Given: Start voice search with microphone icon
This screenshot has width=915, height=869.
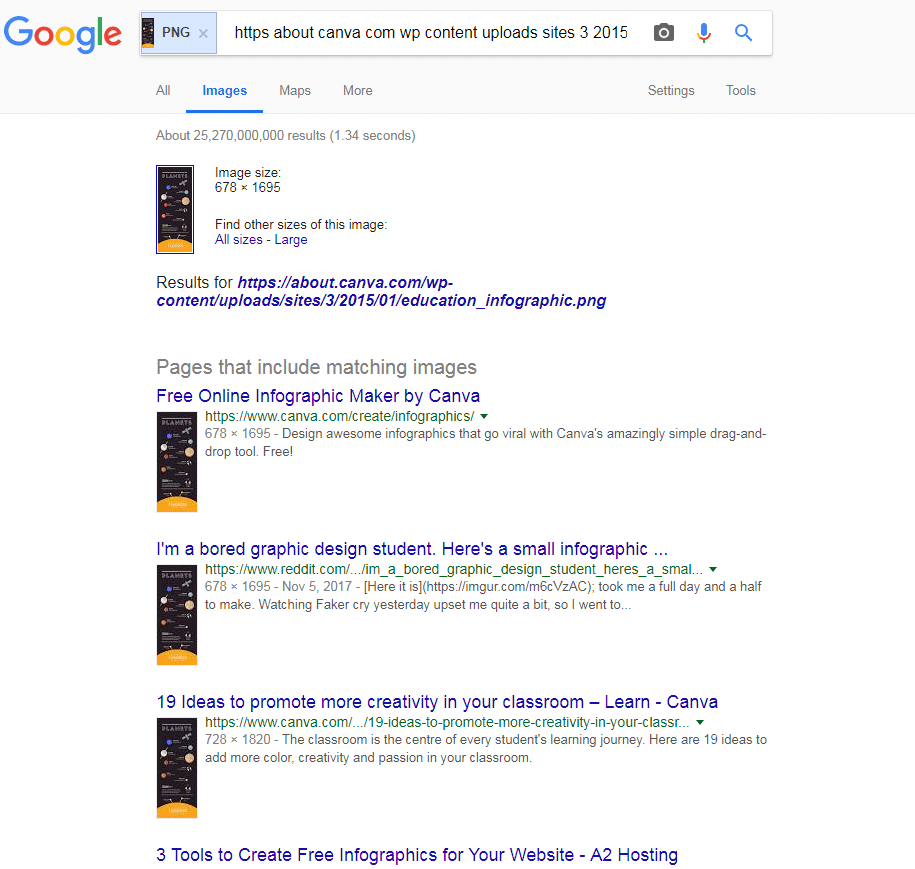Looking at the screenshot, I should (704, 33).
